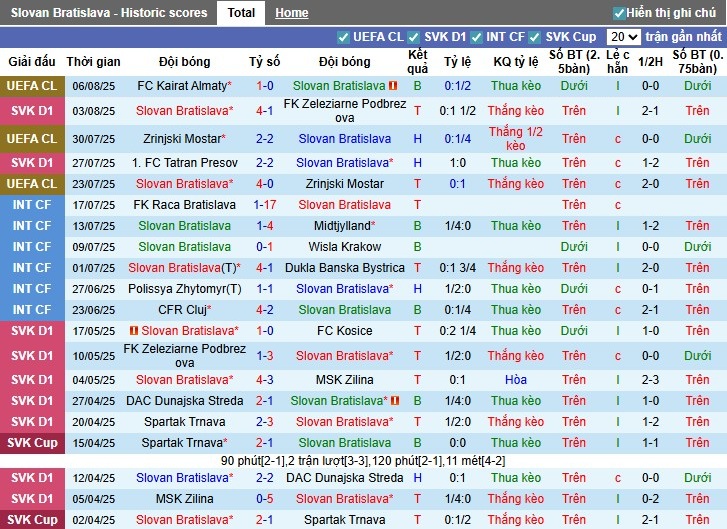Click the trận gần nhất label

tap(683, 37)
